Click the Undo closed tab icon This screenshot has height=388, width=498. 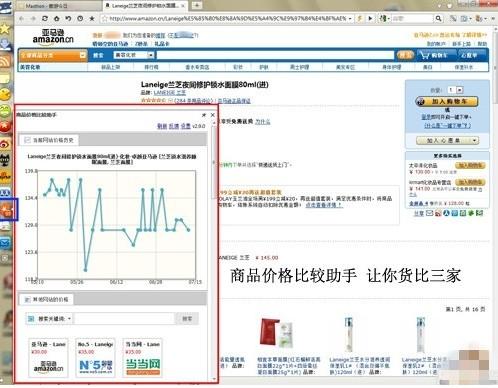pos(68,19)
